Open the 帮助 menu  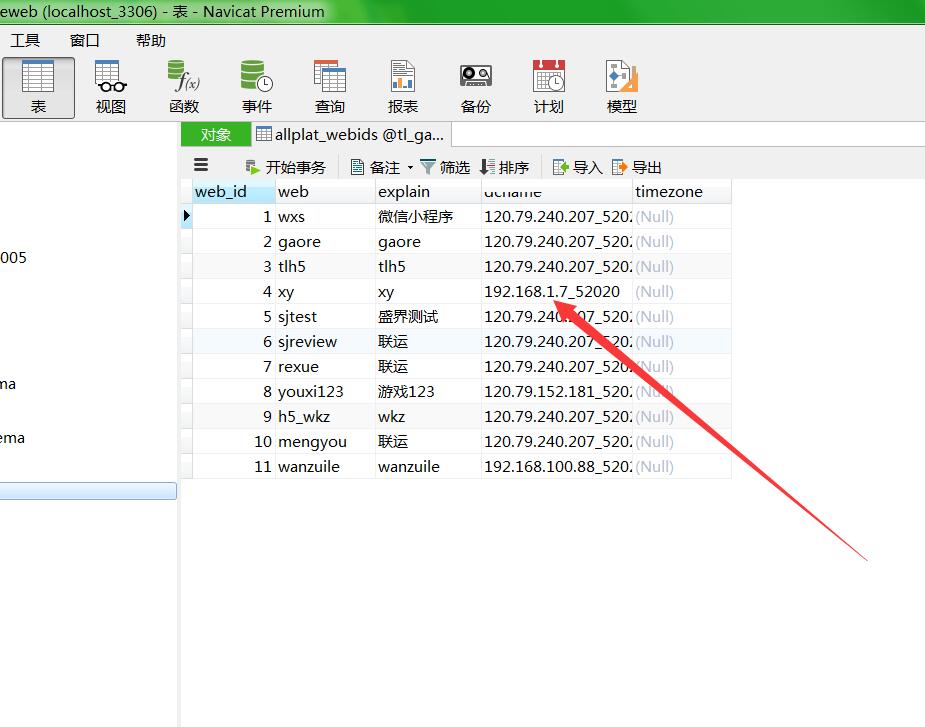(x=151, y=40)
